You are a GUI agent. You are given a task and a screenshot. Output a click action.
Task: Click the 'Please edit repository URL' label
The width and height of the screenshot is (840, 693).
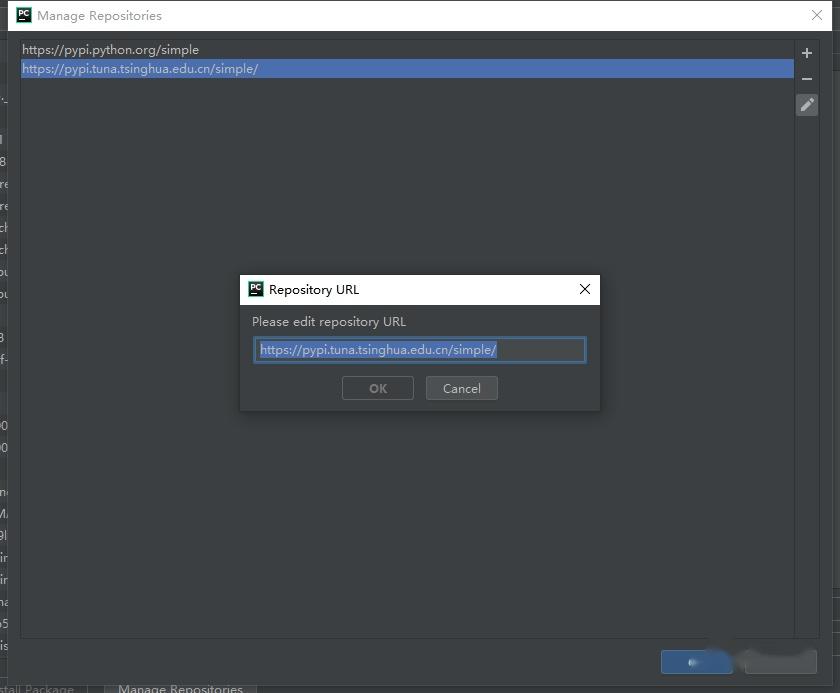[x=329, y=322]
